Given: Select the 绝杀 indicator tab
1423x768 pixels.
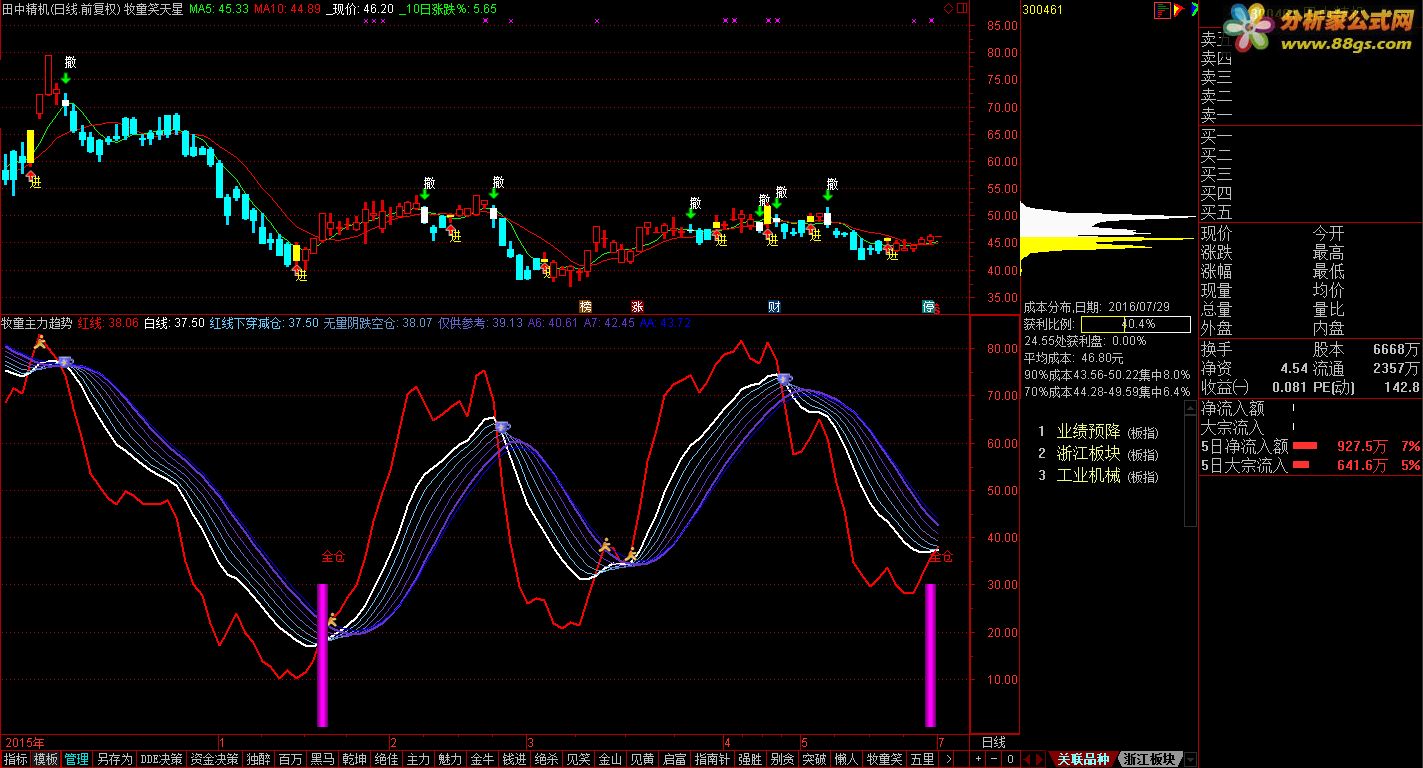Looking at the screenshot, I should tap(546, 759).
